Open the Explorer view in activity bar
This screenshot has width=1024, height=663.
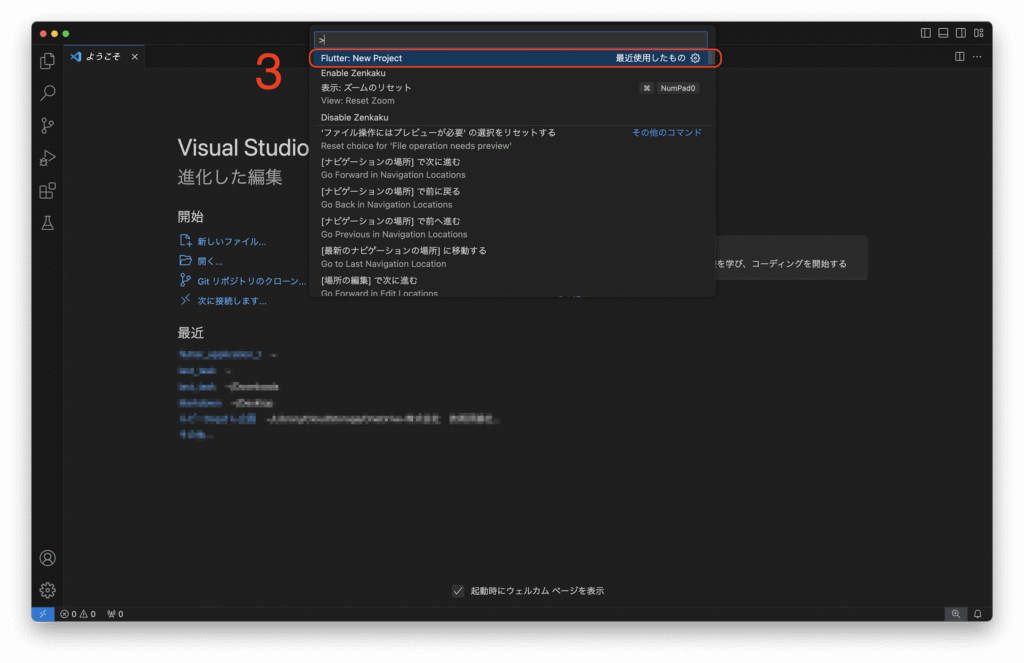click(48, 61)
